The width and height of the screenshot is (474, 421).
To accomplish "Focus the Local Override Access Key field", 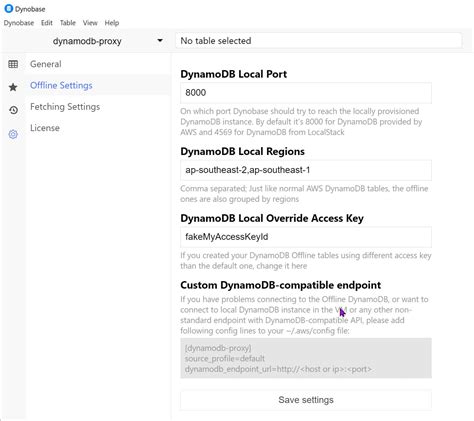I will (x=306, y=237).
